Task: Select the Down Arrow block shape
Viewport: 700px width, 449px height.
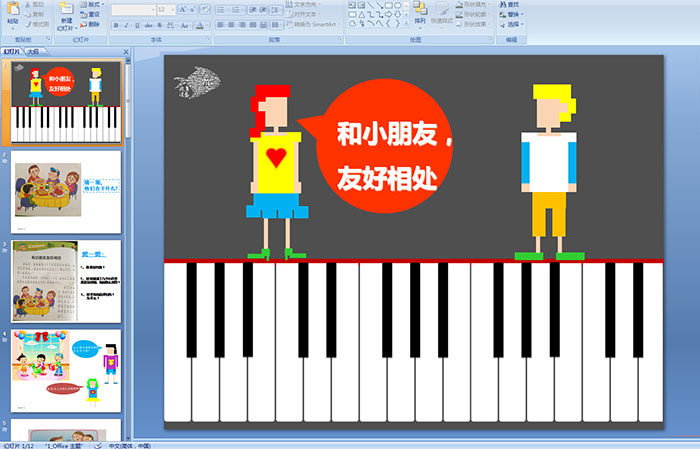Action: pos(397,14)
